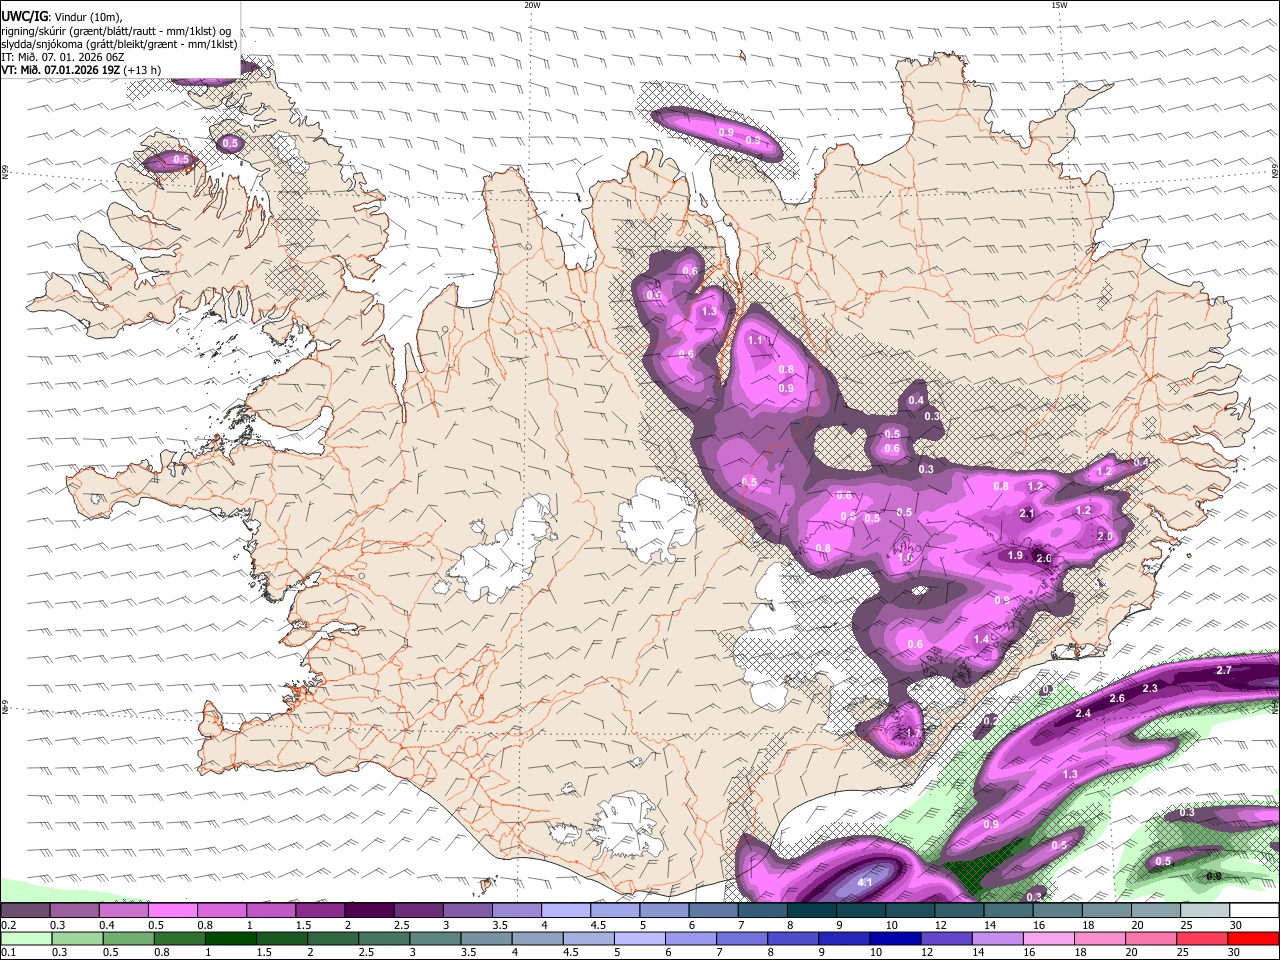The image size is (1280, 960).
Task: Click the '30' label in lower legend scale
Action: (1233, 952)
